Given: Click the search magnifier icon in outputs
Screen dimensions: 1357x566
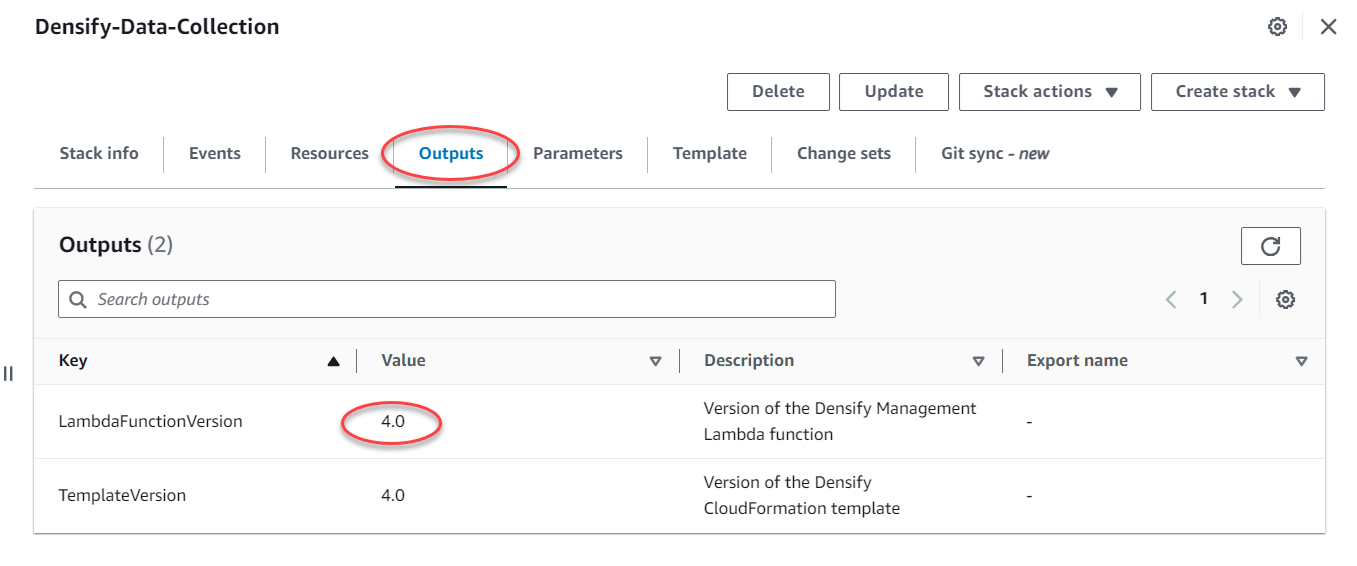Looking at the screenshot, I should 79,299.
